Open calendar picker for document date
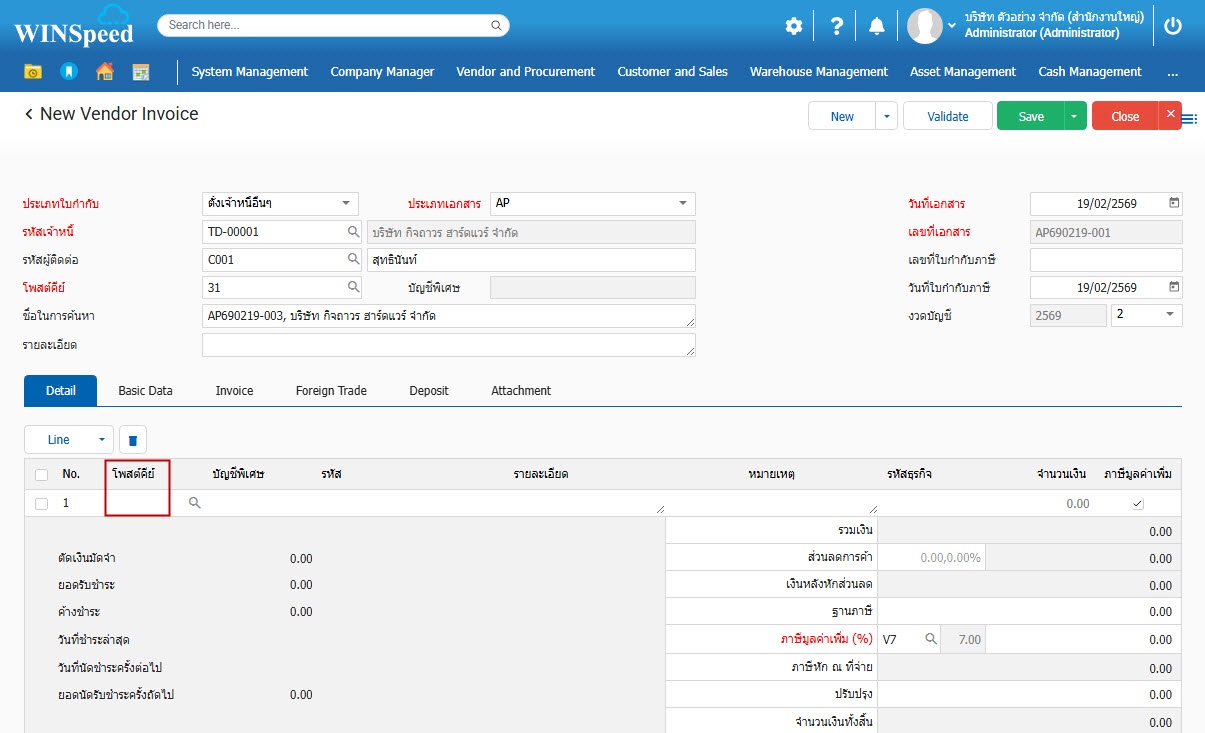The width and height of the screenshot is (1205, 733). 1174,203
